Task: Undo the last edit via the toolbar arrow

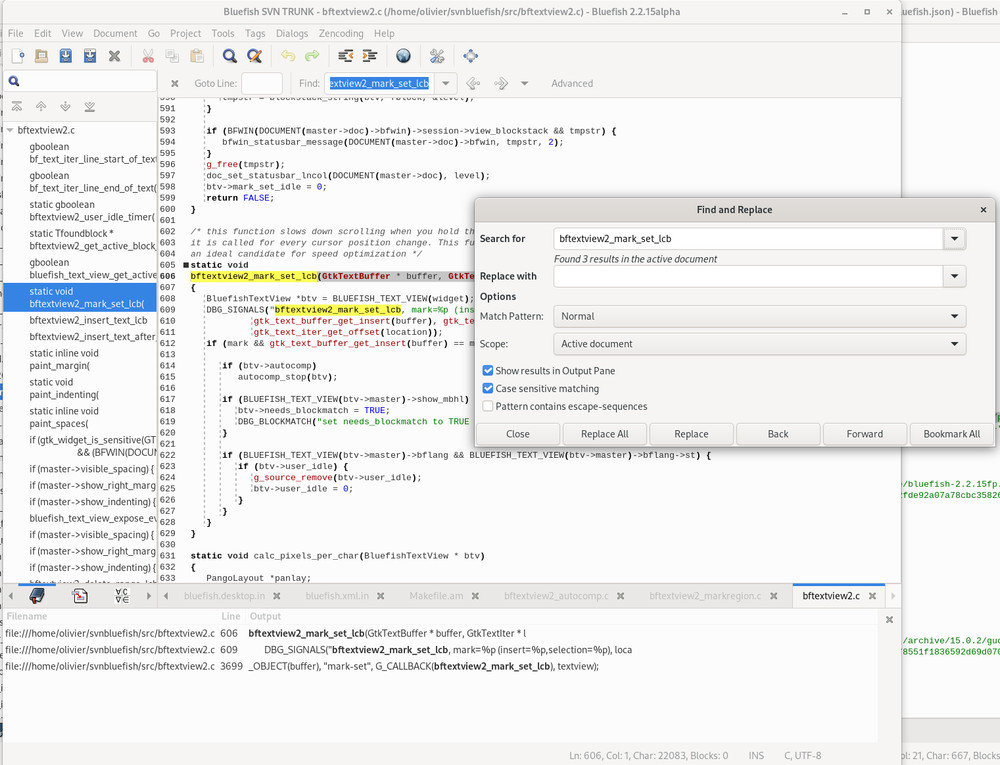Action: point(288,56)
